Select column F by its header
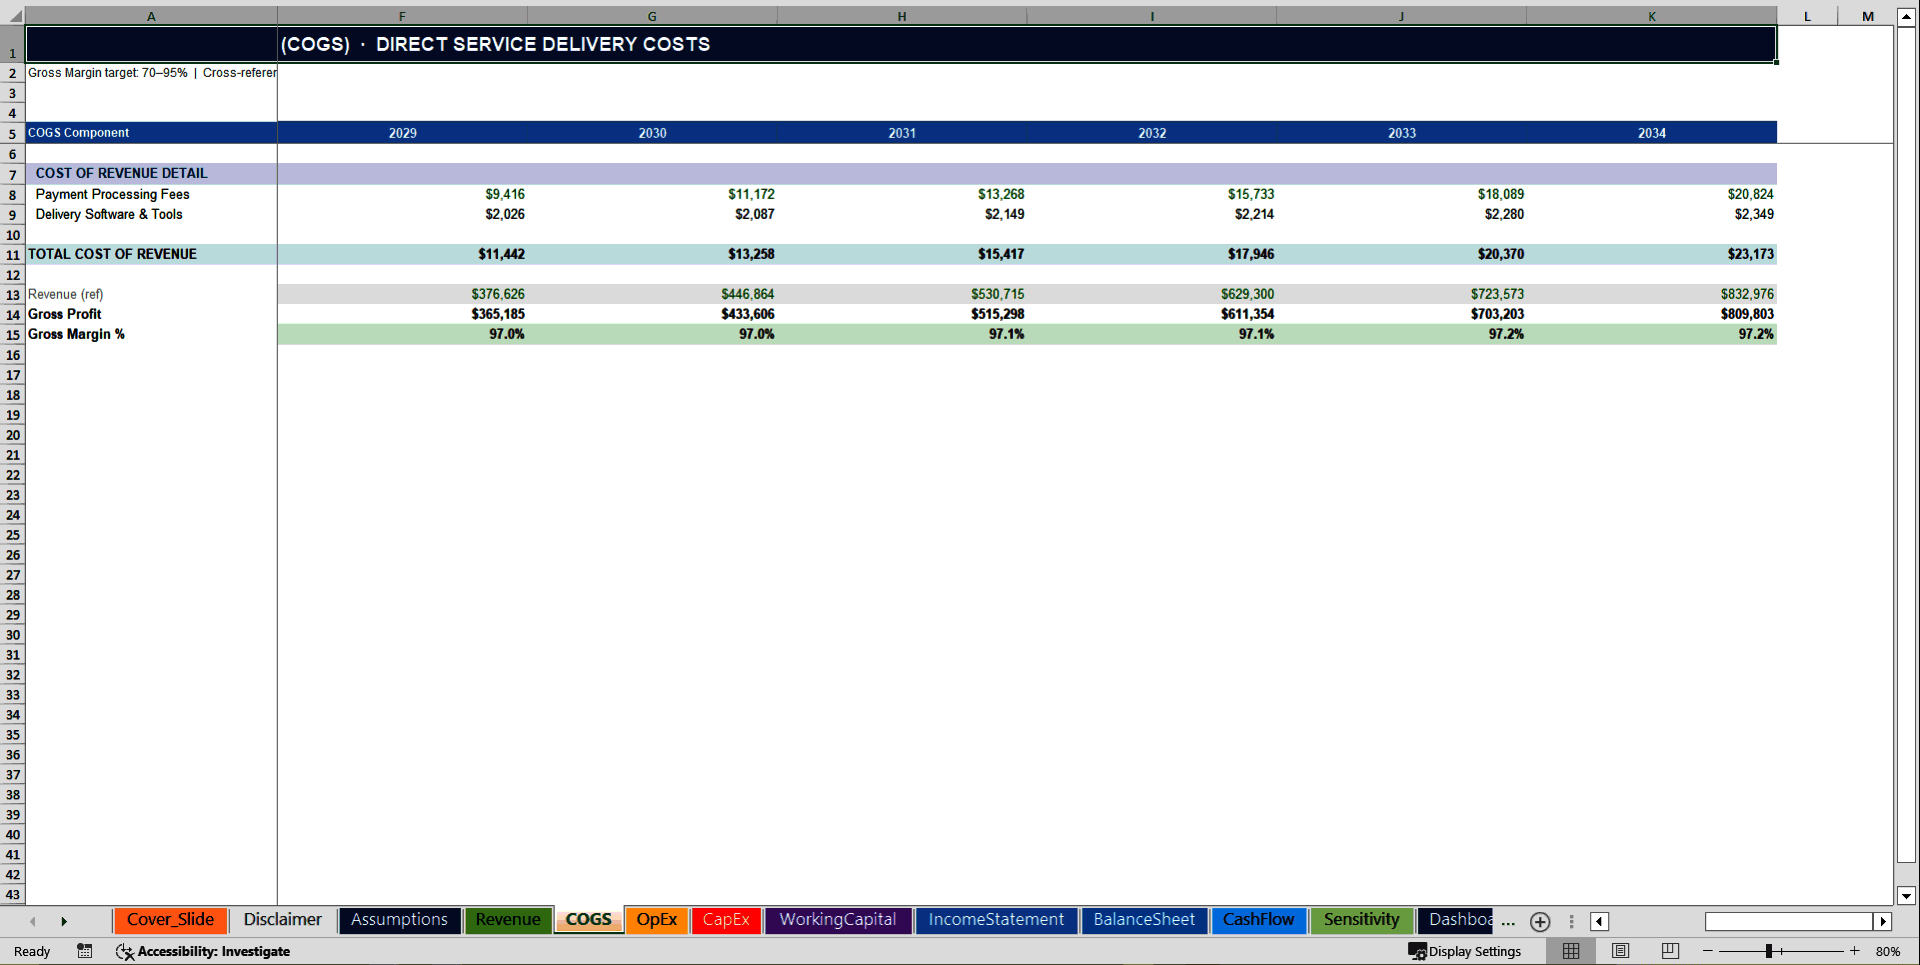Viewport: 1920px width, 965px height. [x=402, y=16]
